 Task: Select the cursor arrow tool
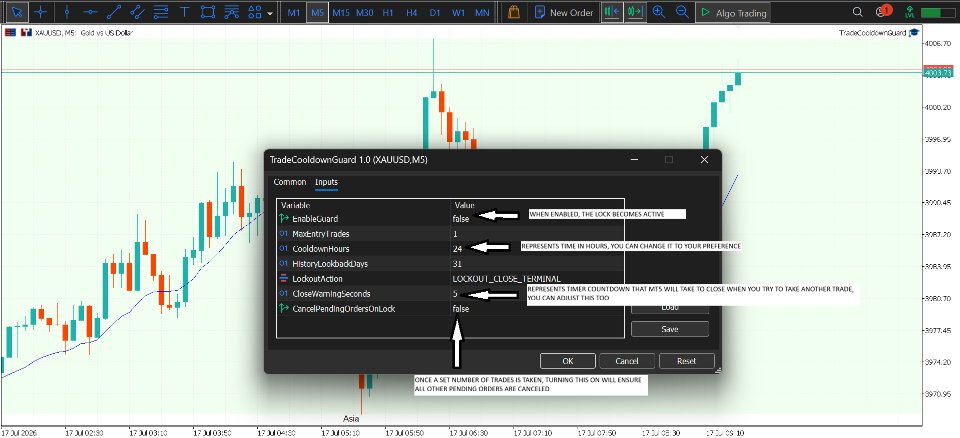tap(17, 12)
